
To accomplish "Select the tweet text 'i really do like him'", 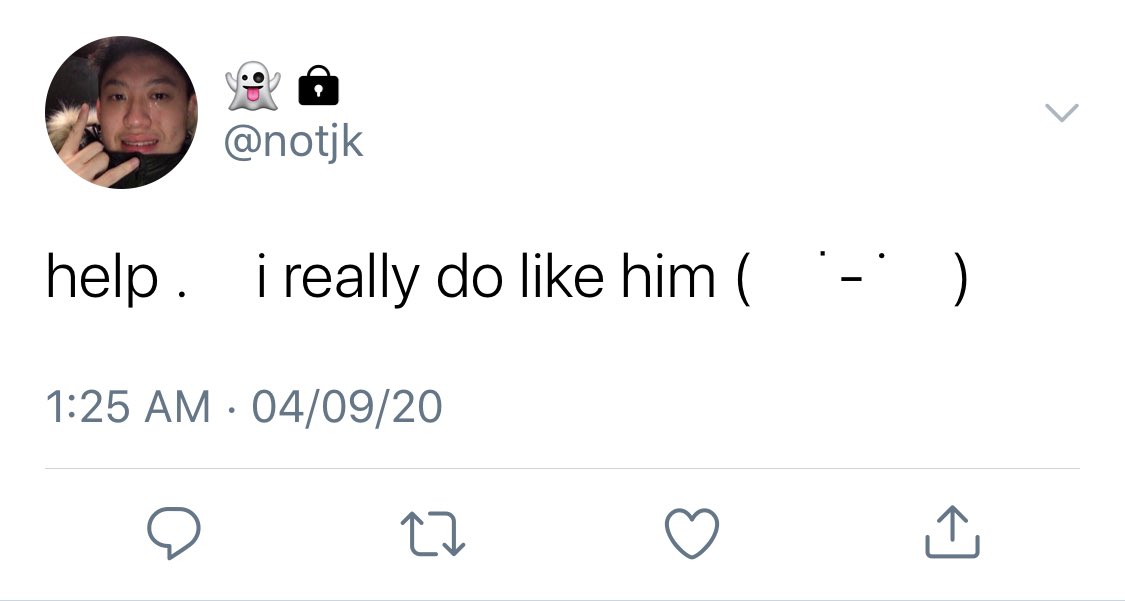I will pos(486,278).
